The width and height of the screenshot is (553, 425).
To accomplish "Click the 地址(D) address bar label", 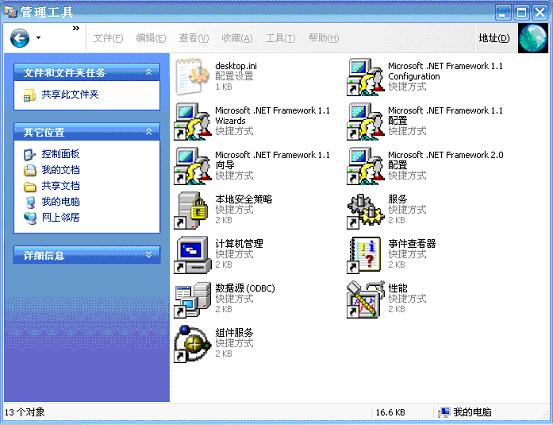I will pos(494,38).
